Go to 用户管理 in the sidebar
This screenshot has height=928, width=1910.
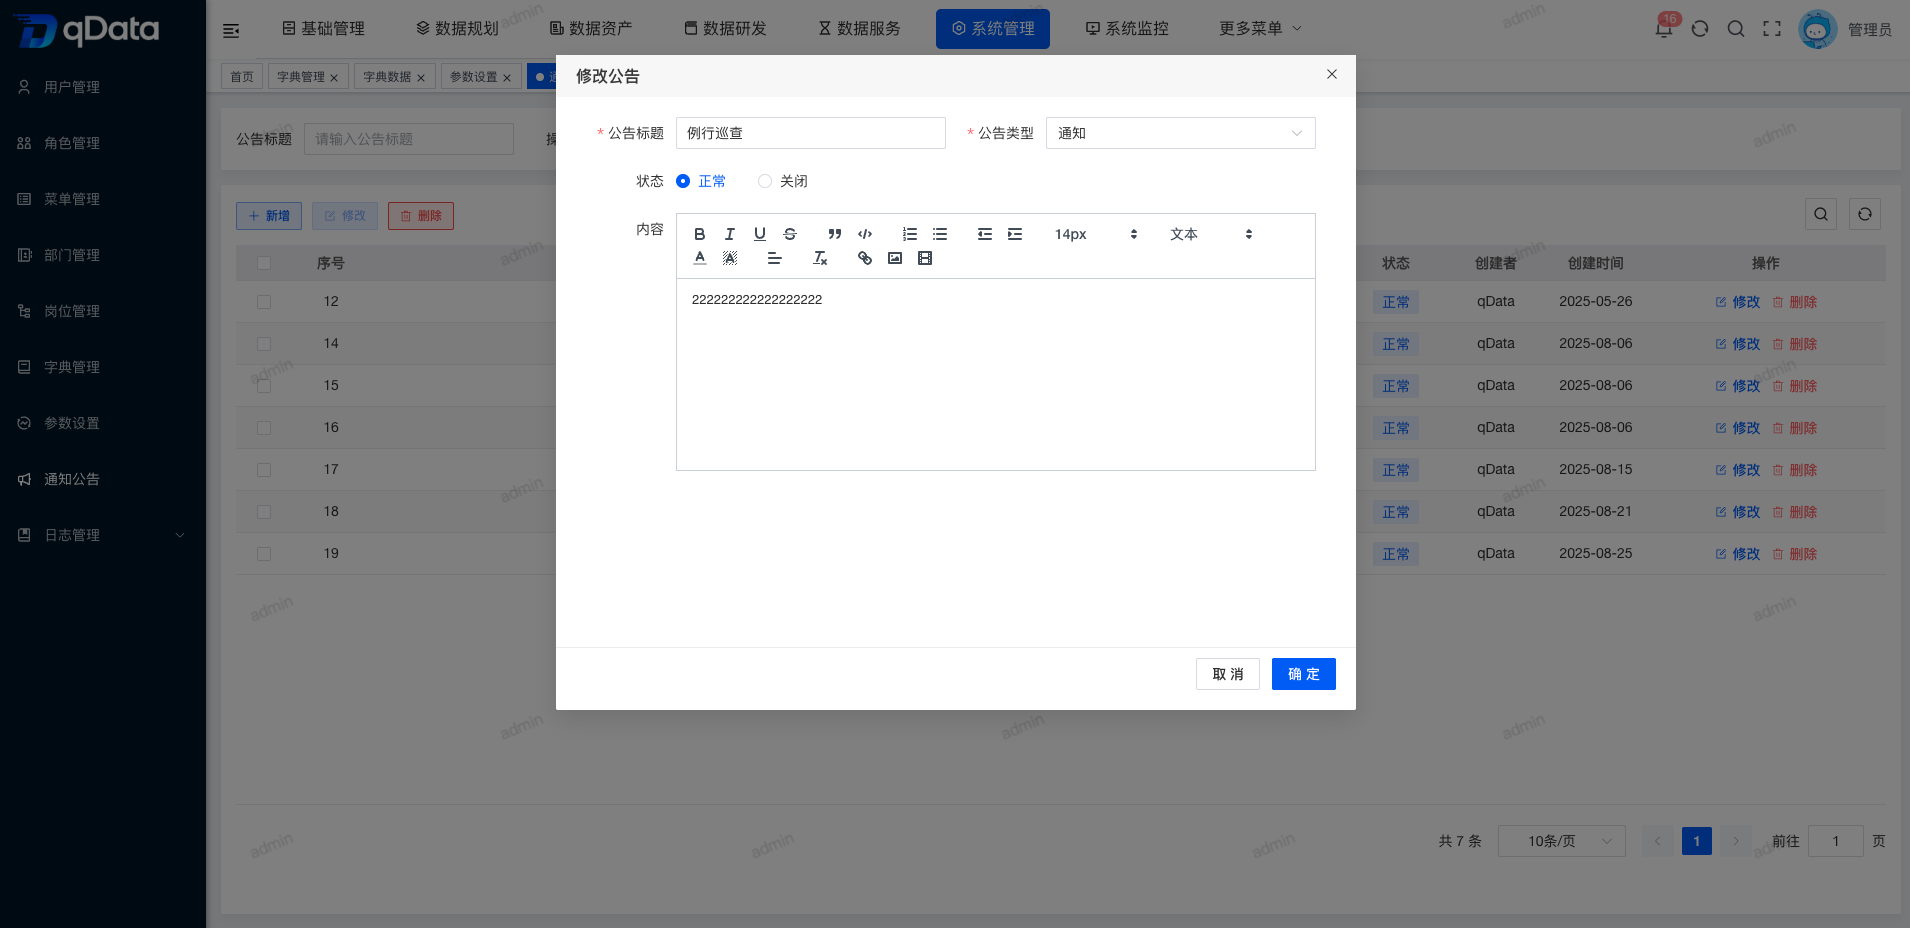pos(103,87)
